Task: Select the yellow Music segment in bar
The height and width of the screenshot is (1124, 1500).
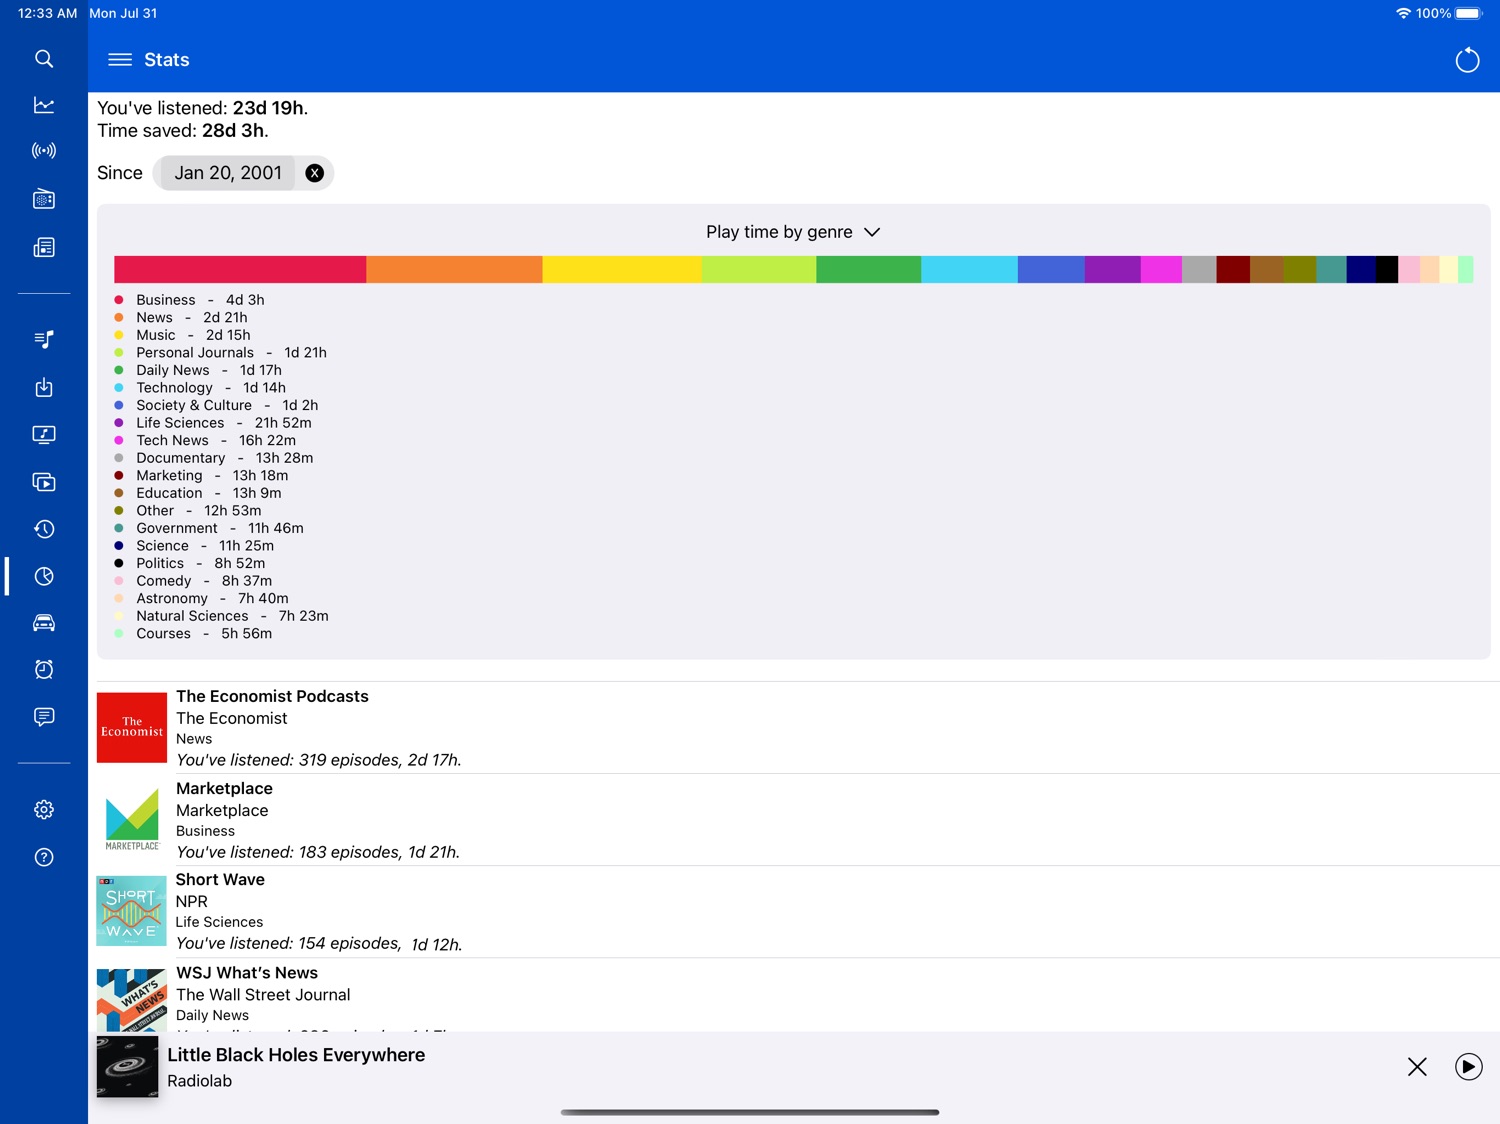Action: click(x=622, y=269)
